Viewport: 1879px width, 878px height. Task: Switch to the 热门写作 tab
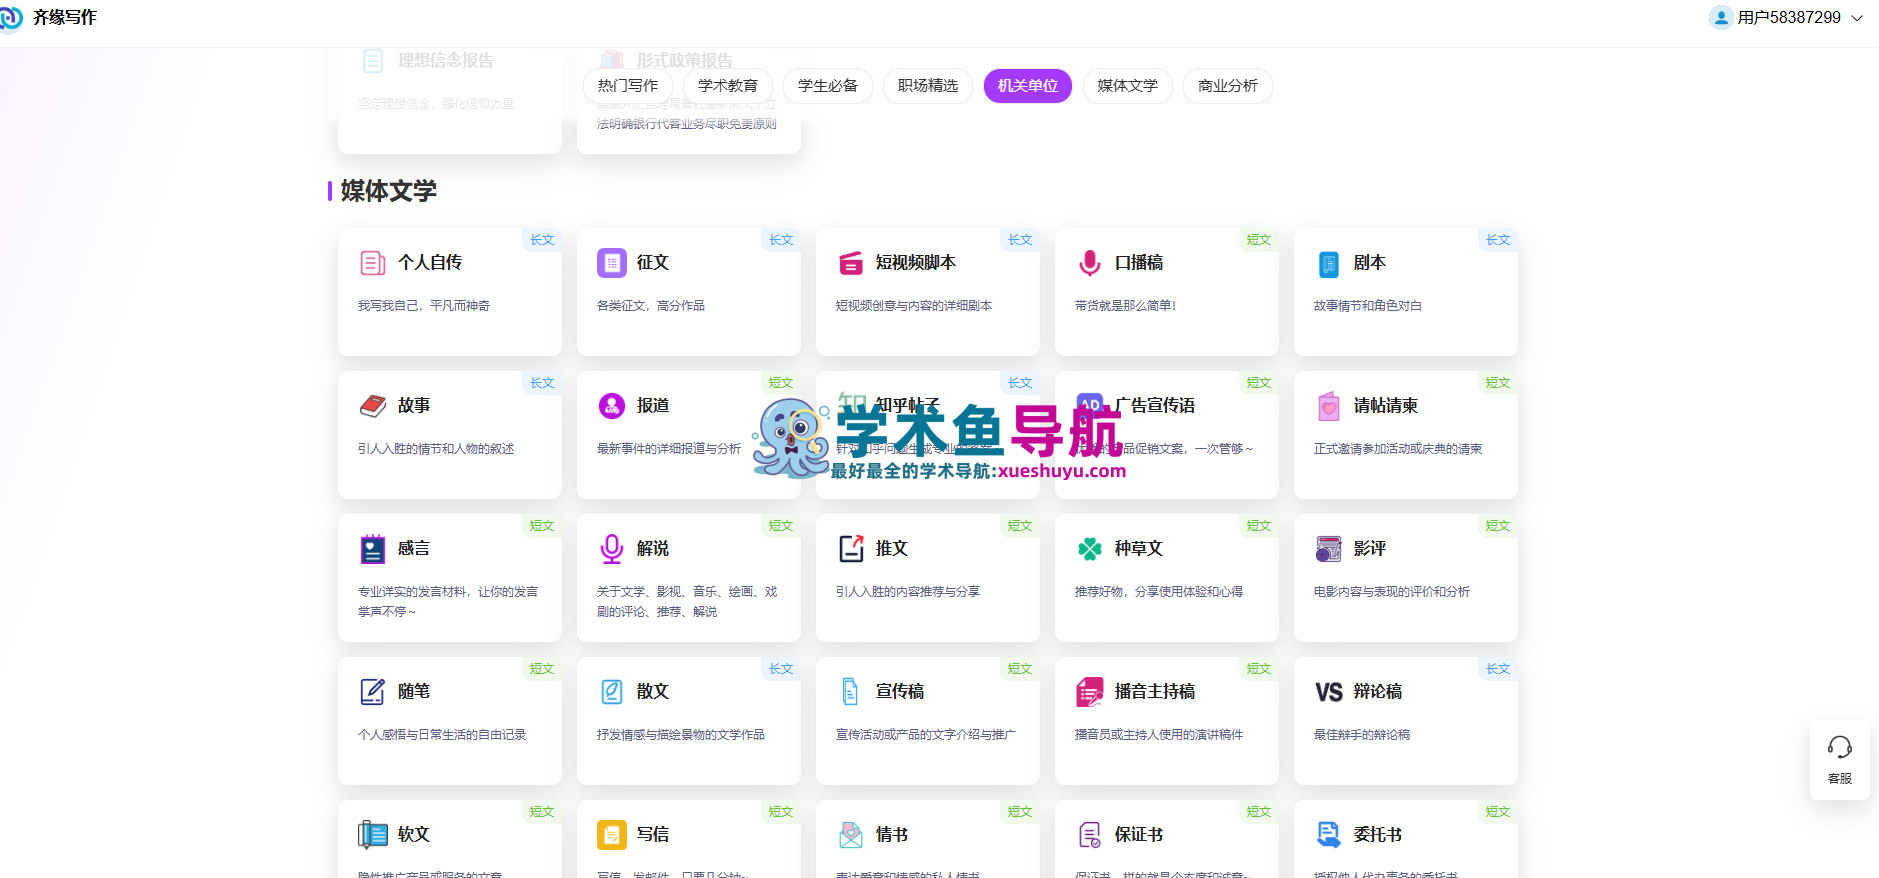click(x=628, y=86)
